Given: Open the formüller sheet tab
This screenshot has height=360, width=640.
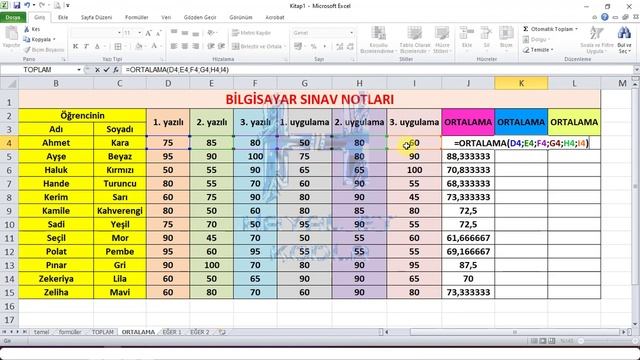Looking at the screenshot, I should [x=70, y=332].
